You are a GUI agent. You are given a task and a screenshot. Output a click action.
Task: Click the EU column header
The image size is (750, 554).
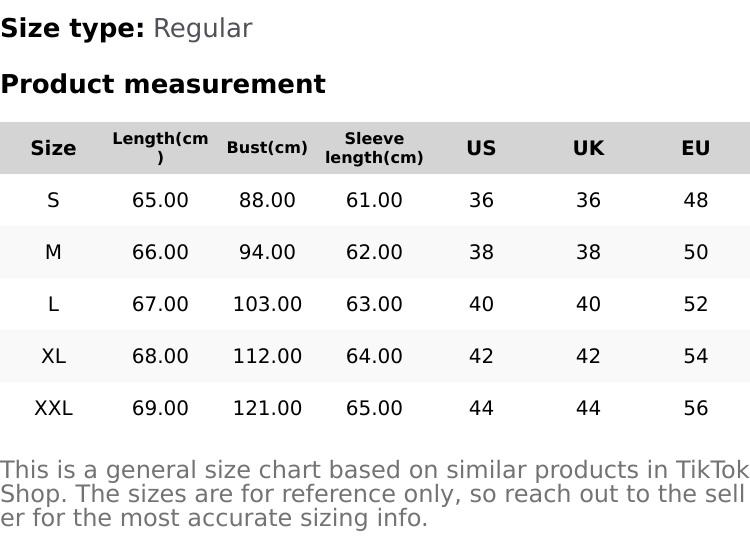coord(695,148)
